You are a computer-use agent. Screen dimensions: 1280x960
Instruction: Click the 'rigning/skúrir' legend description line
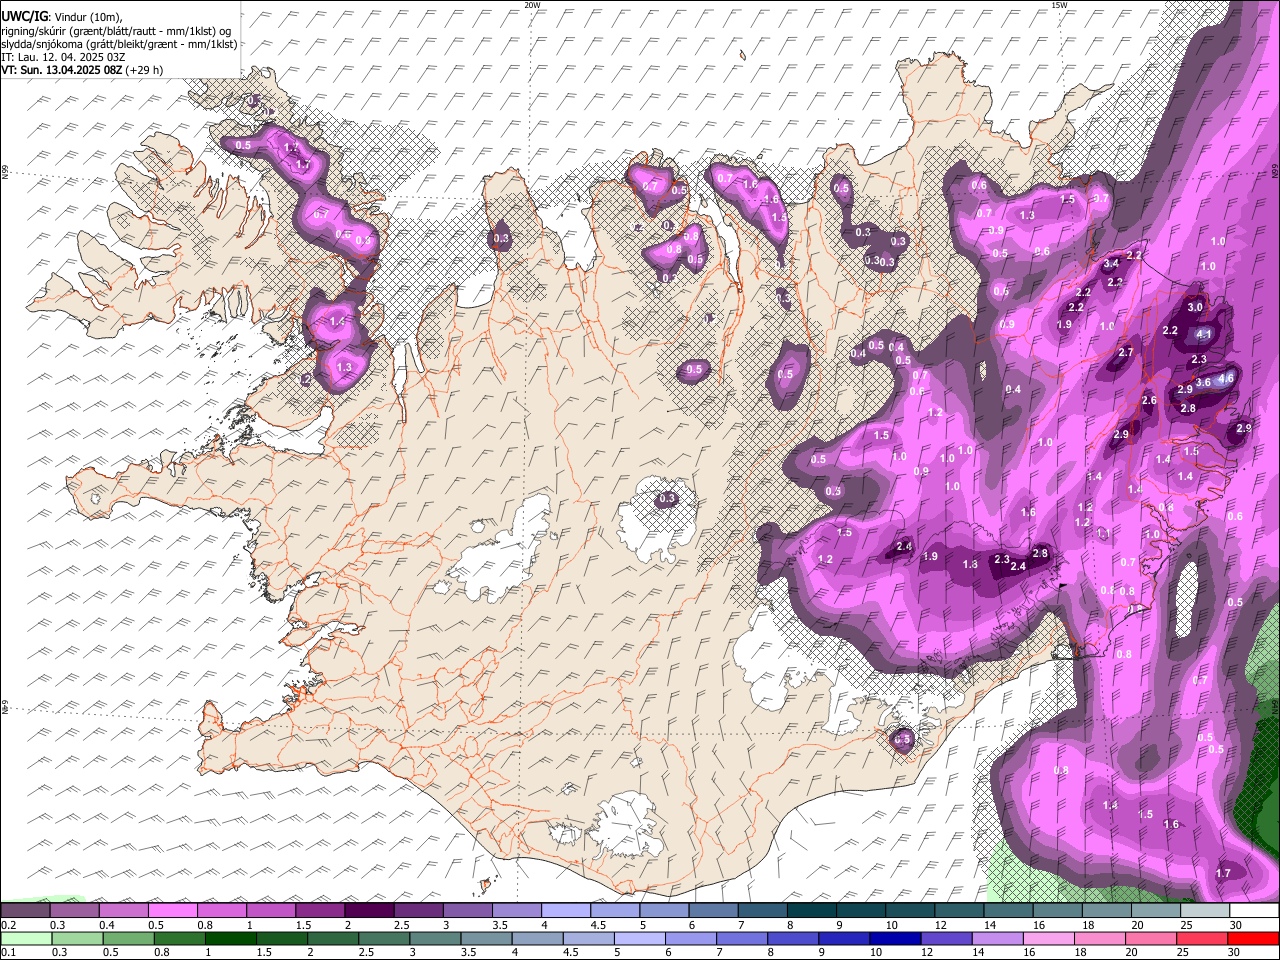click(x=116, y=30)
